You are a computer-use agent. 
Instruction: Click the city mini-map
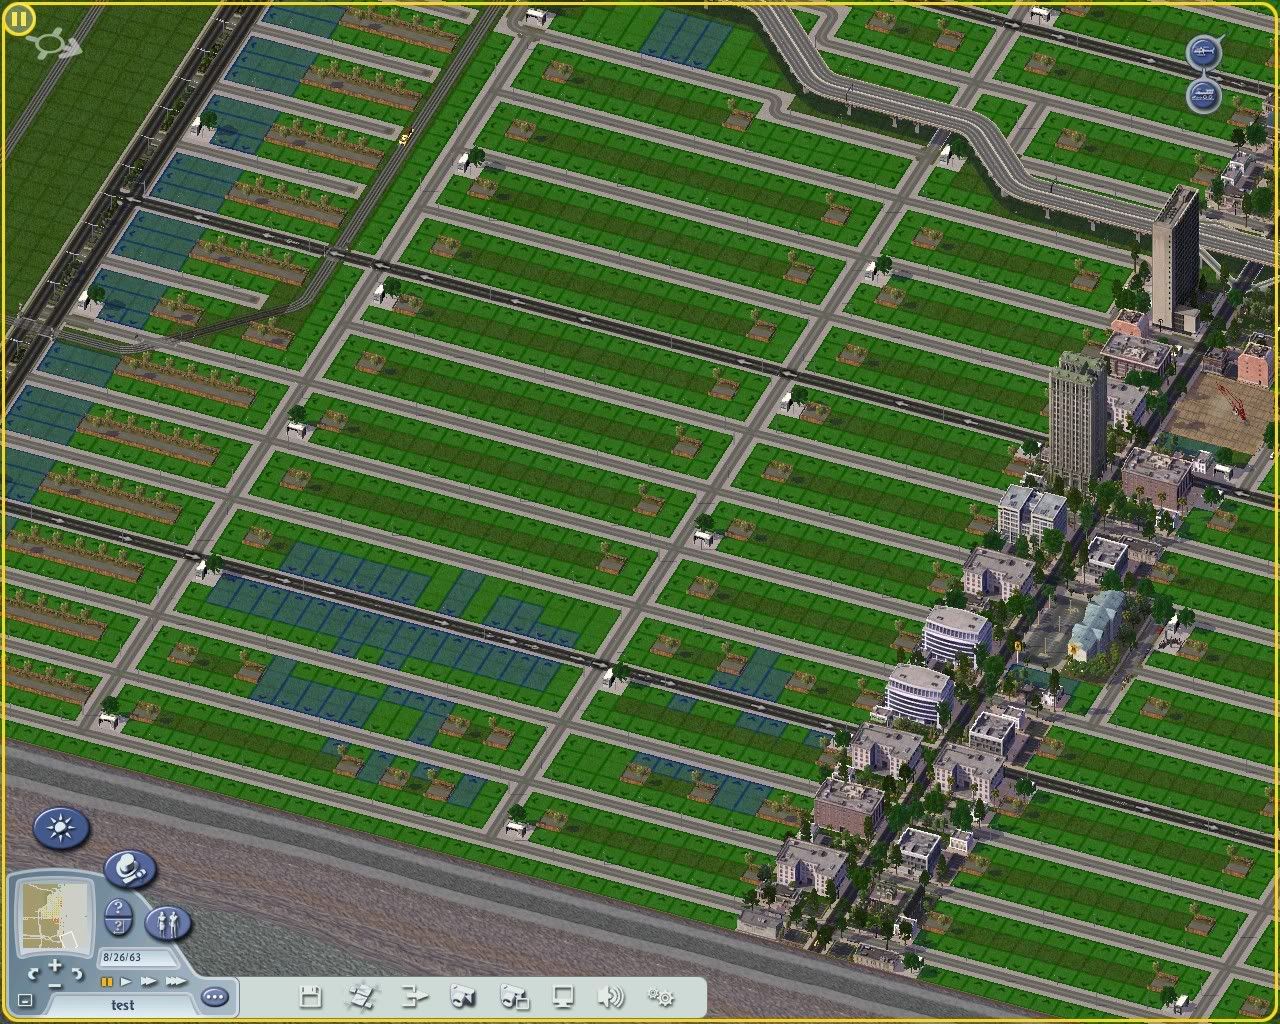(55, 915)
